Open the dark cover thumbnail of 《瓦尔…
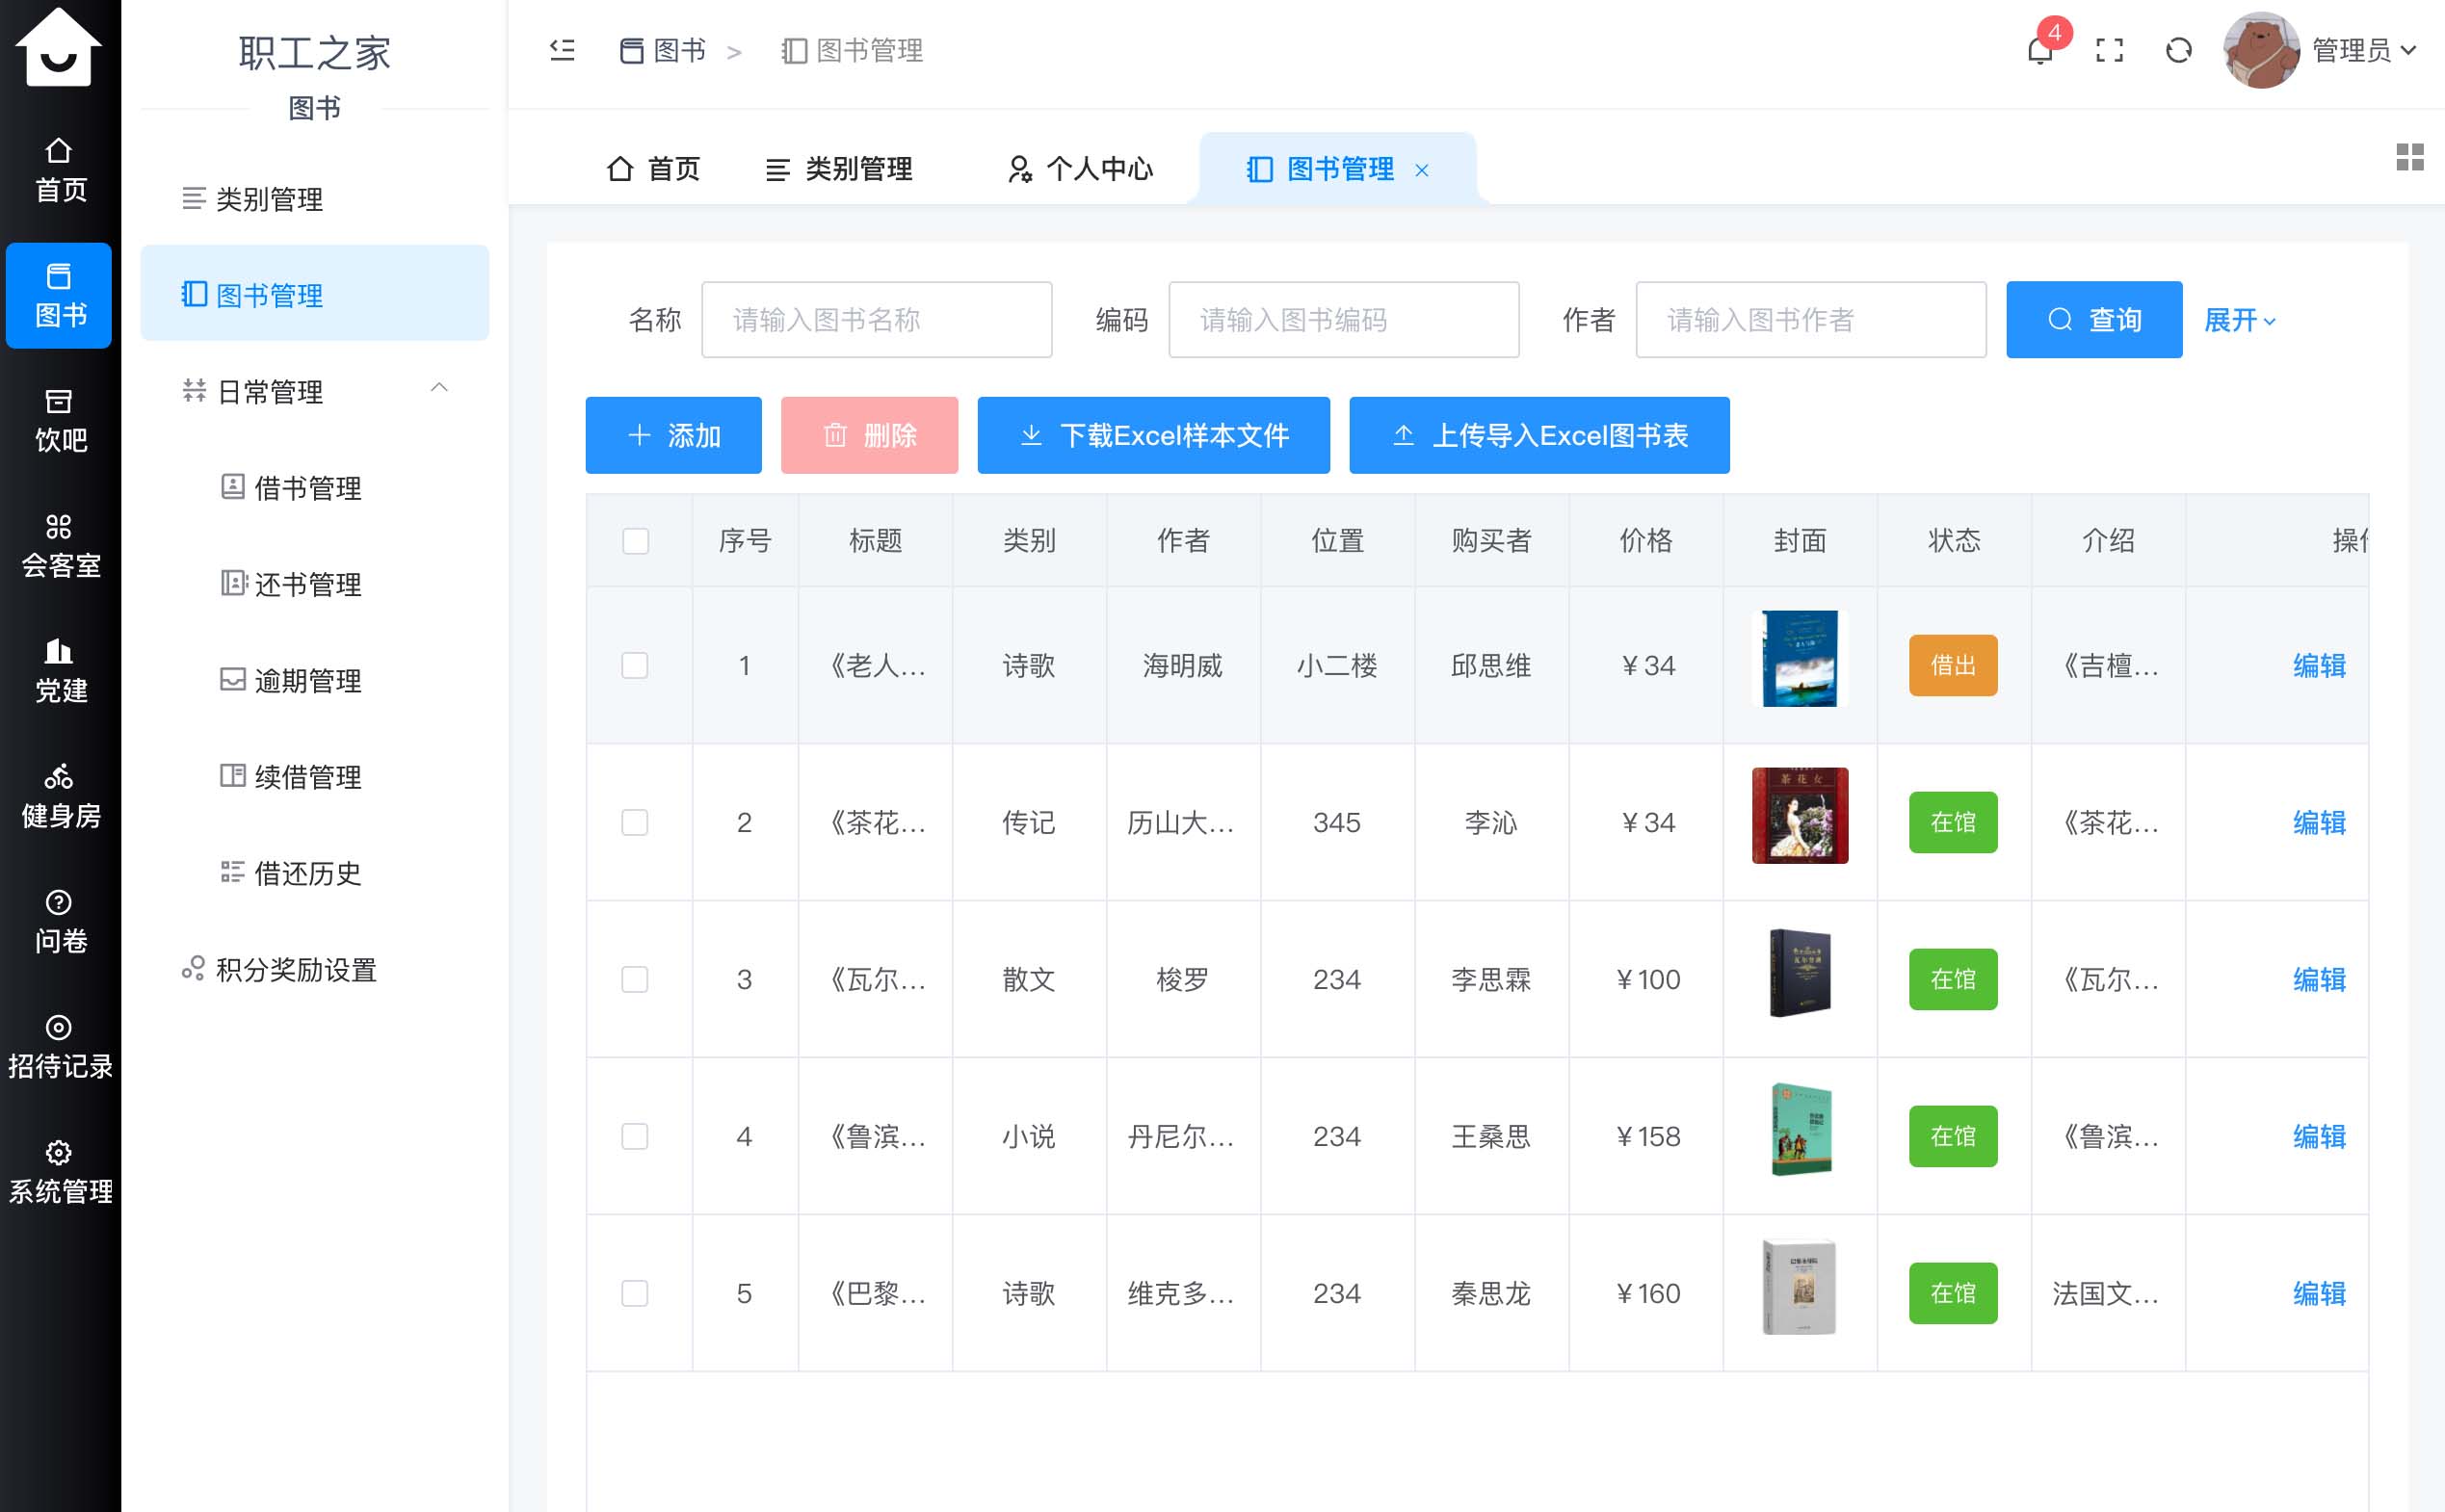Screen dimensions: 2445x1512 (x=1800, y=973)
